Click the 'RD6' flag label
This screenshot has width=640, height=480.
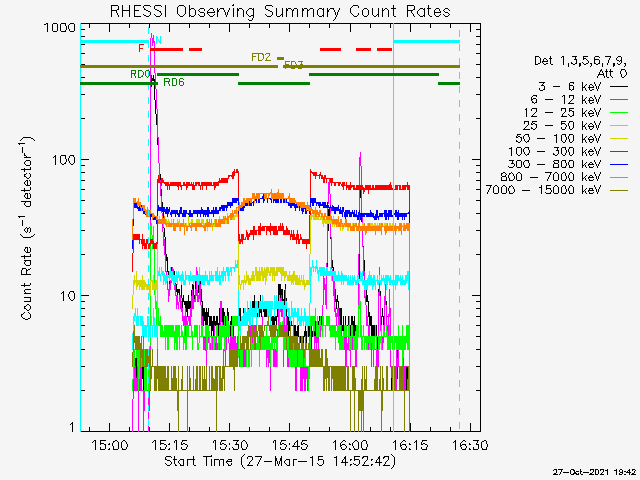point(174,82)
